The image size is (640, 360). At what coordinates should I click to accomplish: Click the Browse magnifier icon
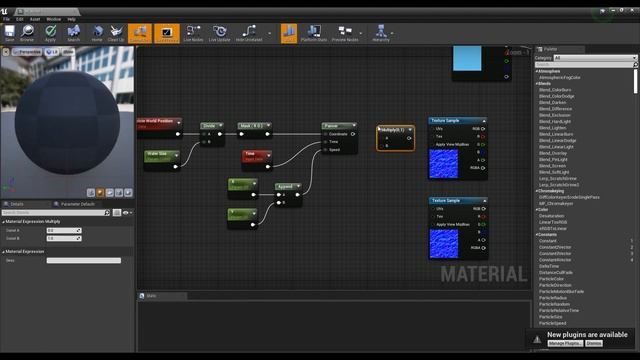tap(27, 33)
